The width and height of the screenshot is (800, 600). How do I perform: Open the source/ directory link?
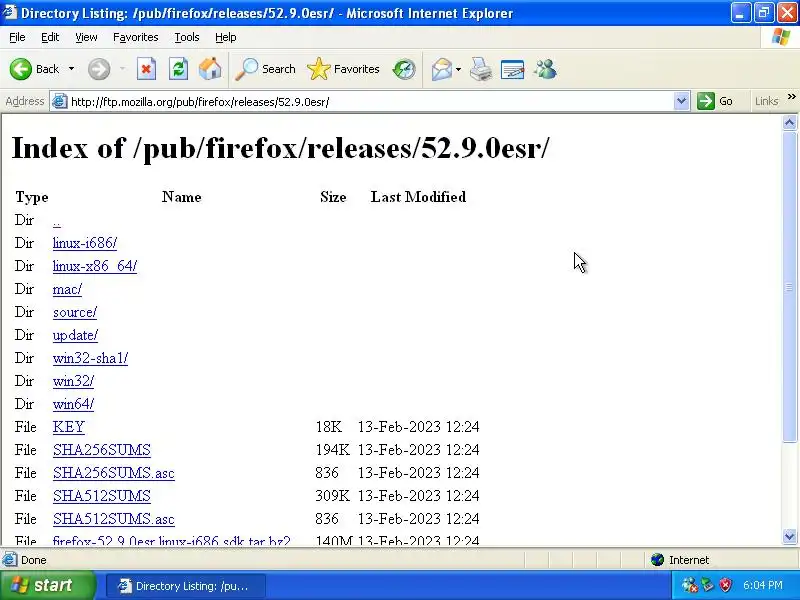(75, 312)
